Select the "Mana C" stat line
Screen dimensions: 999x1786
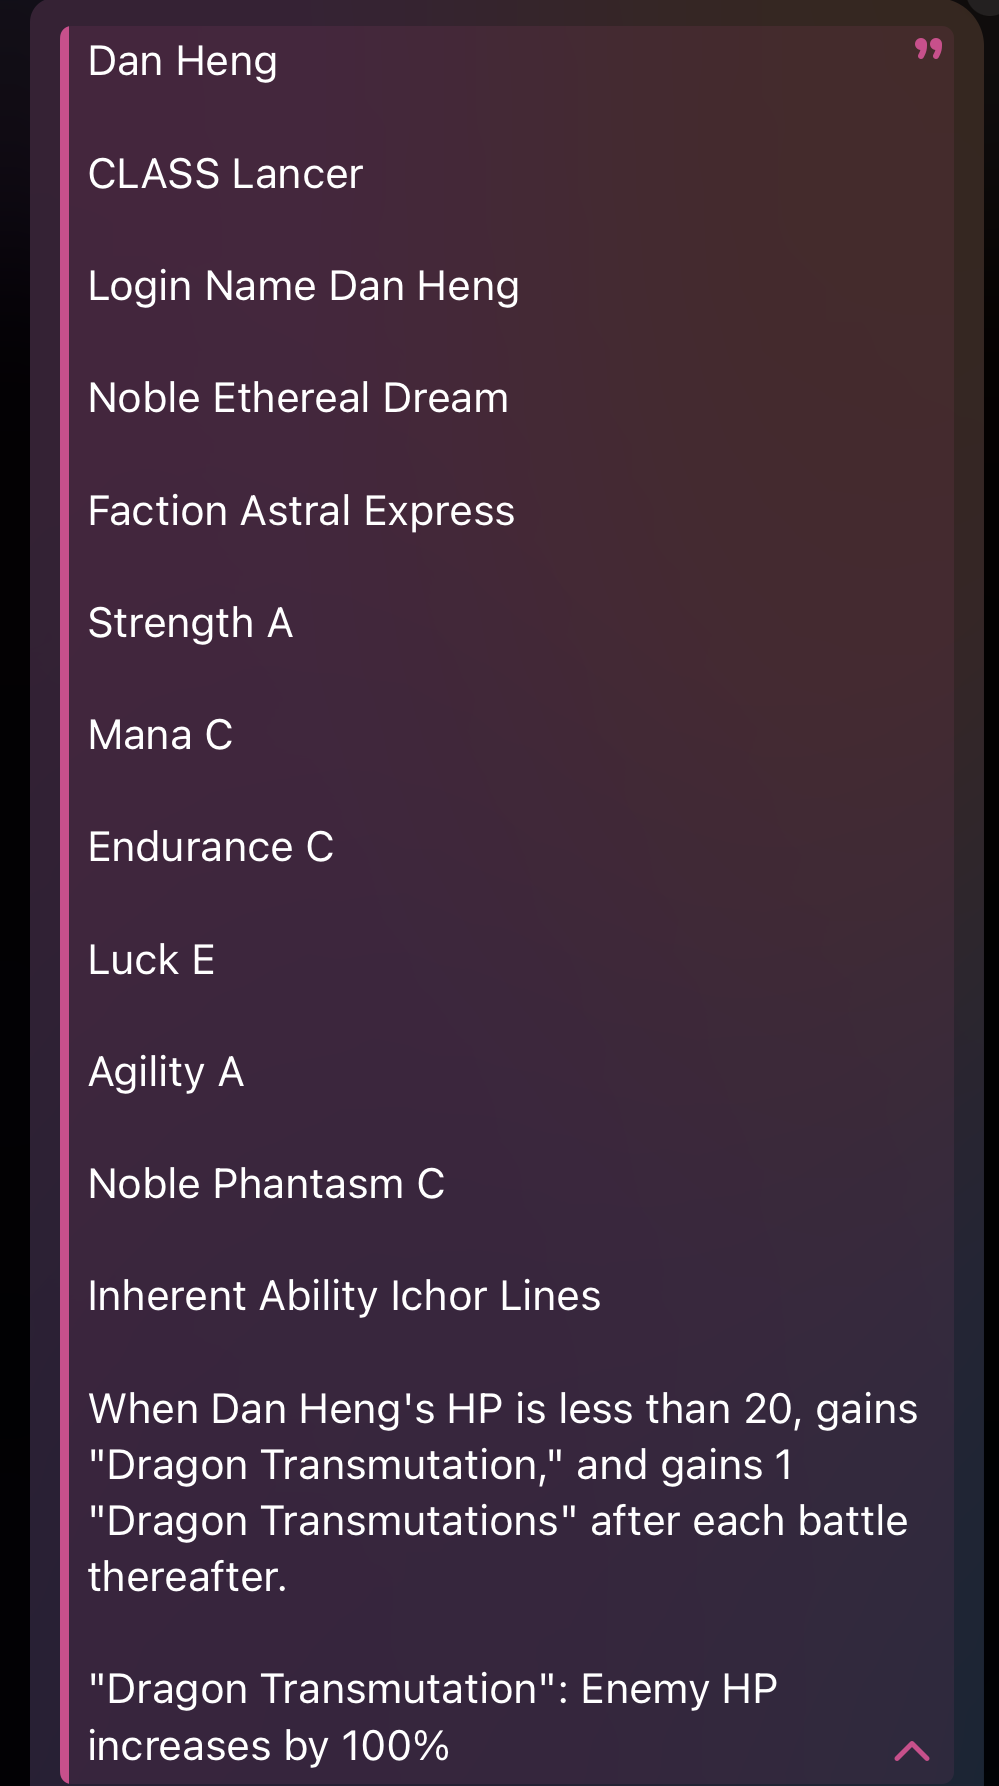pyautogui.click(x=160, y=735)
